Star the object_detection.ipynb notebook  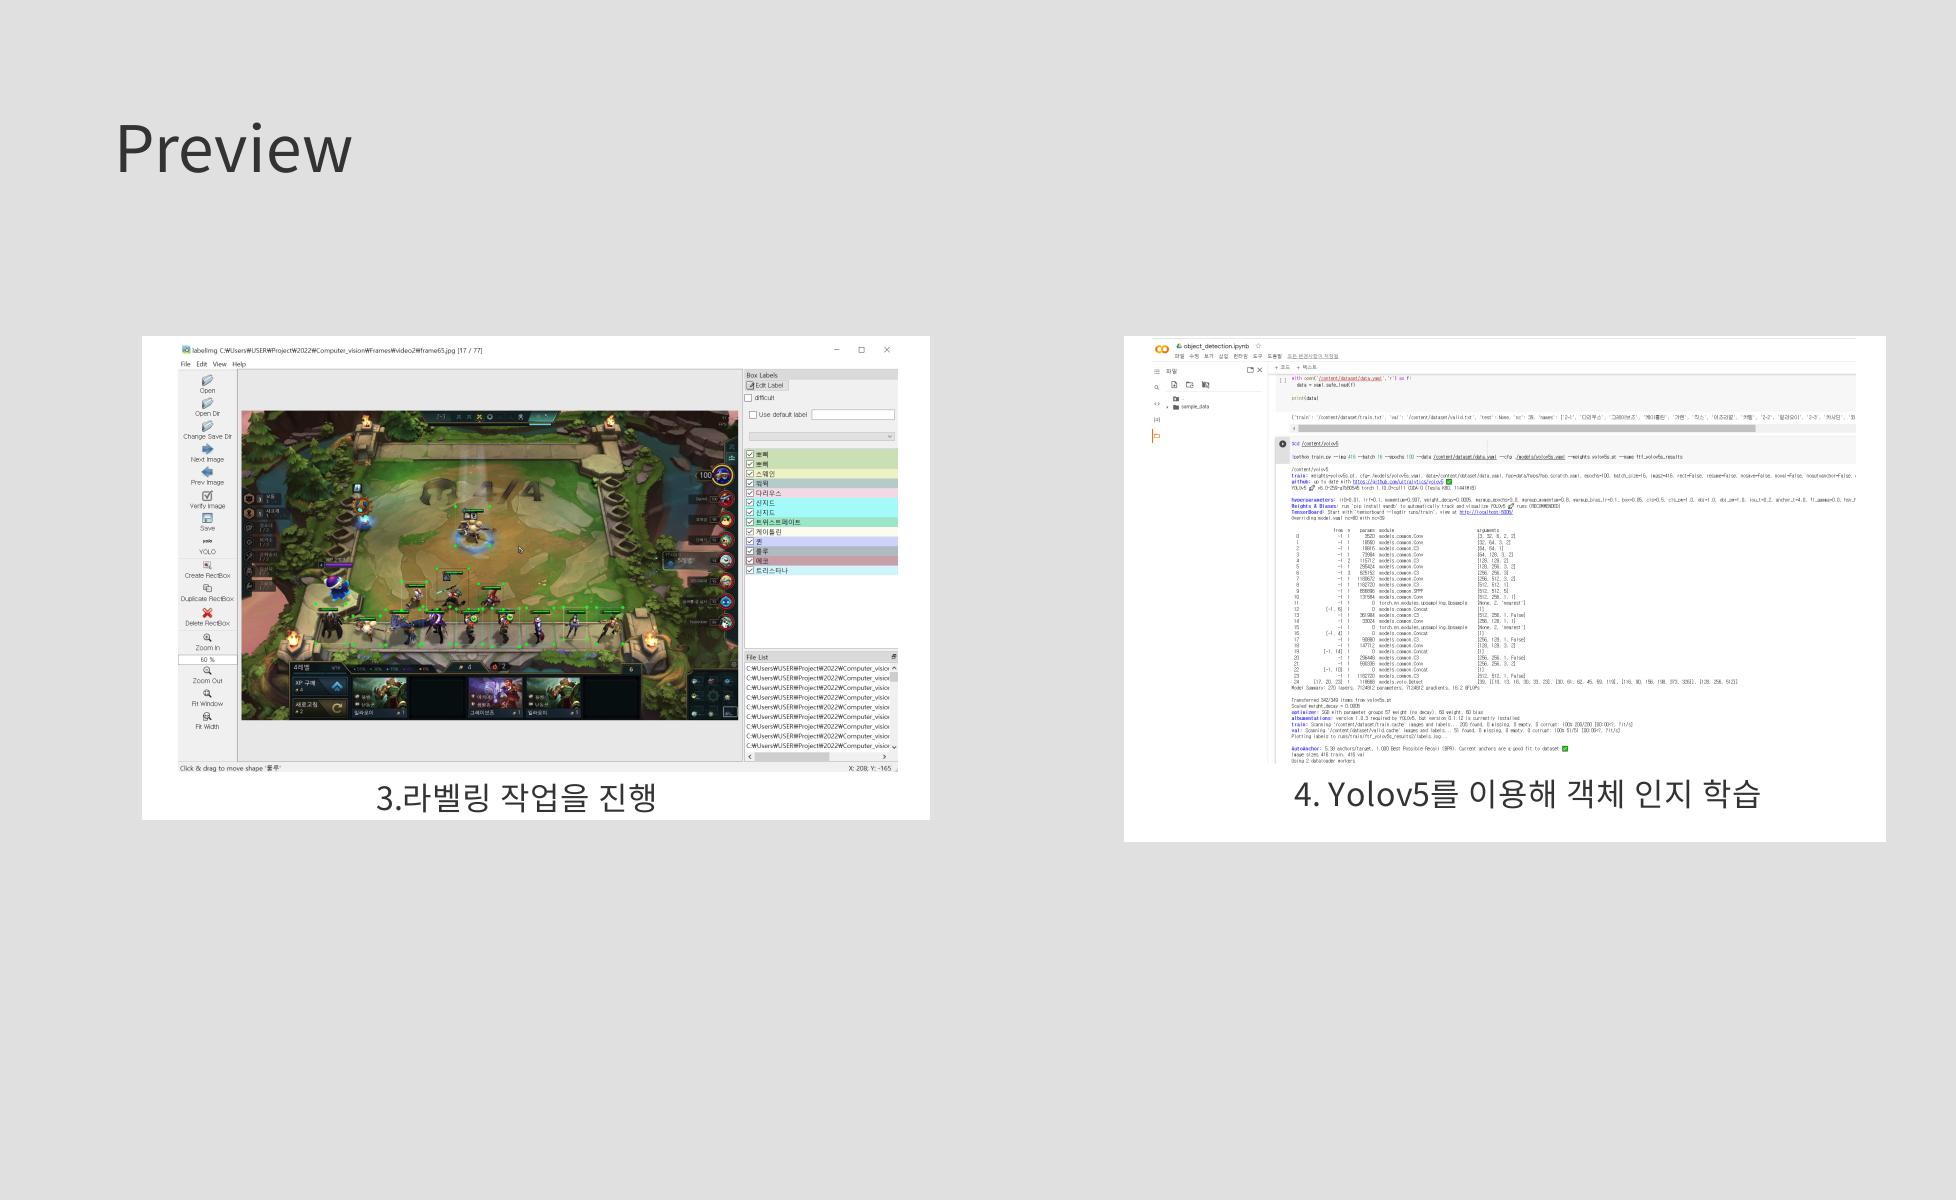pos(1258,346)
